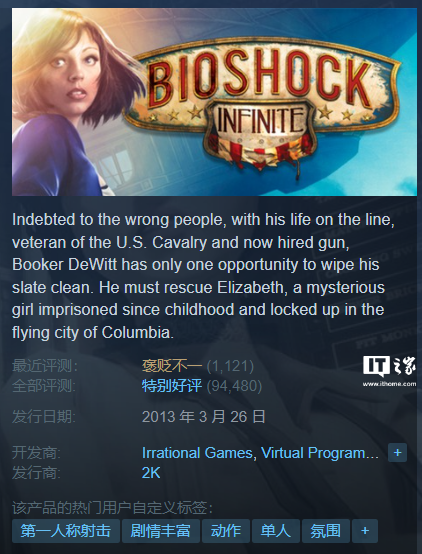This screenshot has height=554, width=422.
Task: Click the game description paragraph
Action: [x=204, y=276]
